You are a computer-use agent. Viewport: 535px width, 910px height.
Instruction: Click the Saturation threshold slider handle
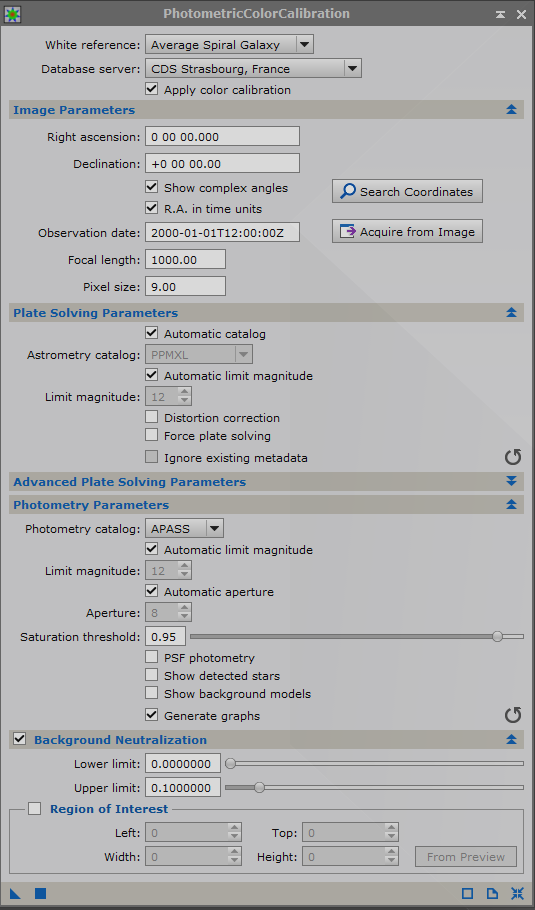click(x=497, y=637)
